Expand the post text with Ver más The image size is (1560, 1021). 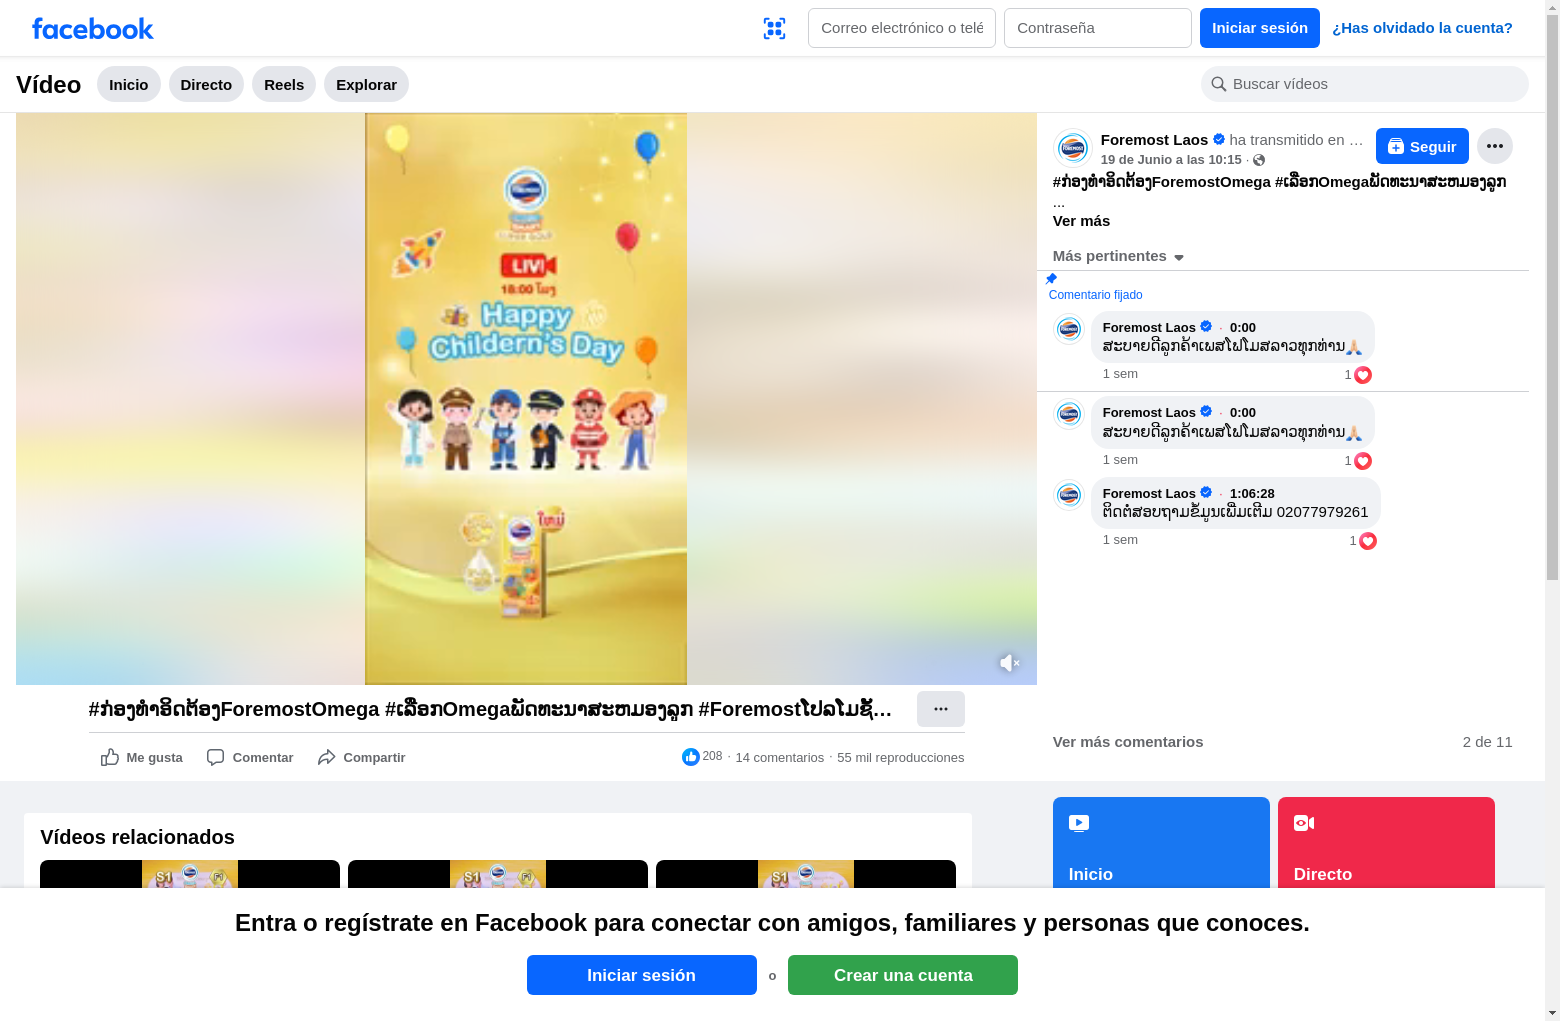[1081, 221]
